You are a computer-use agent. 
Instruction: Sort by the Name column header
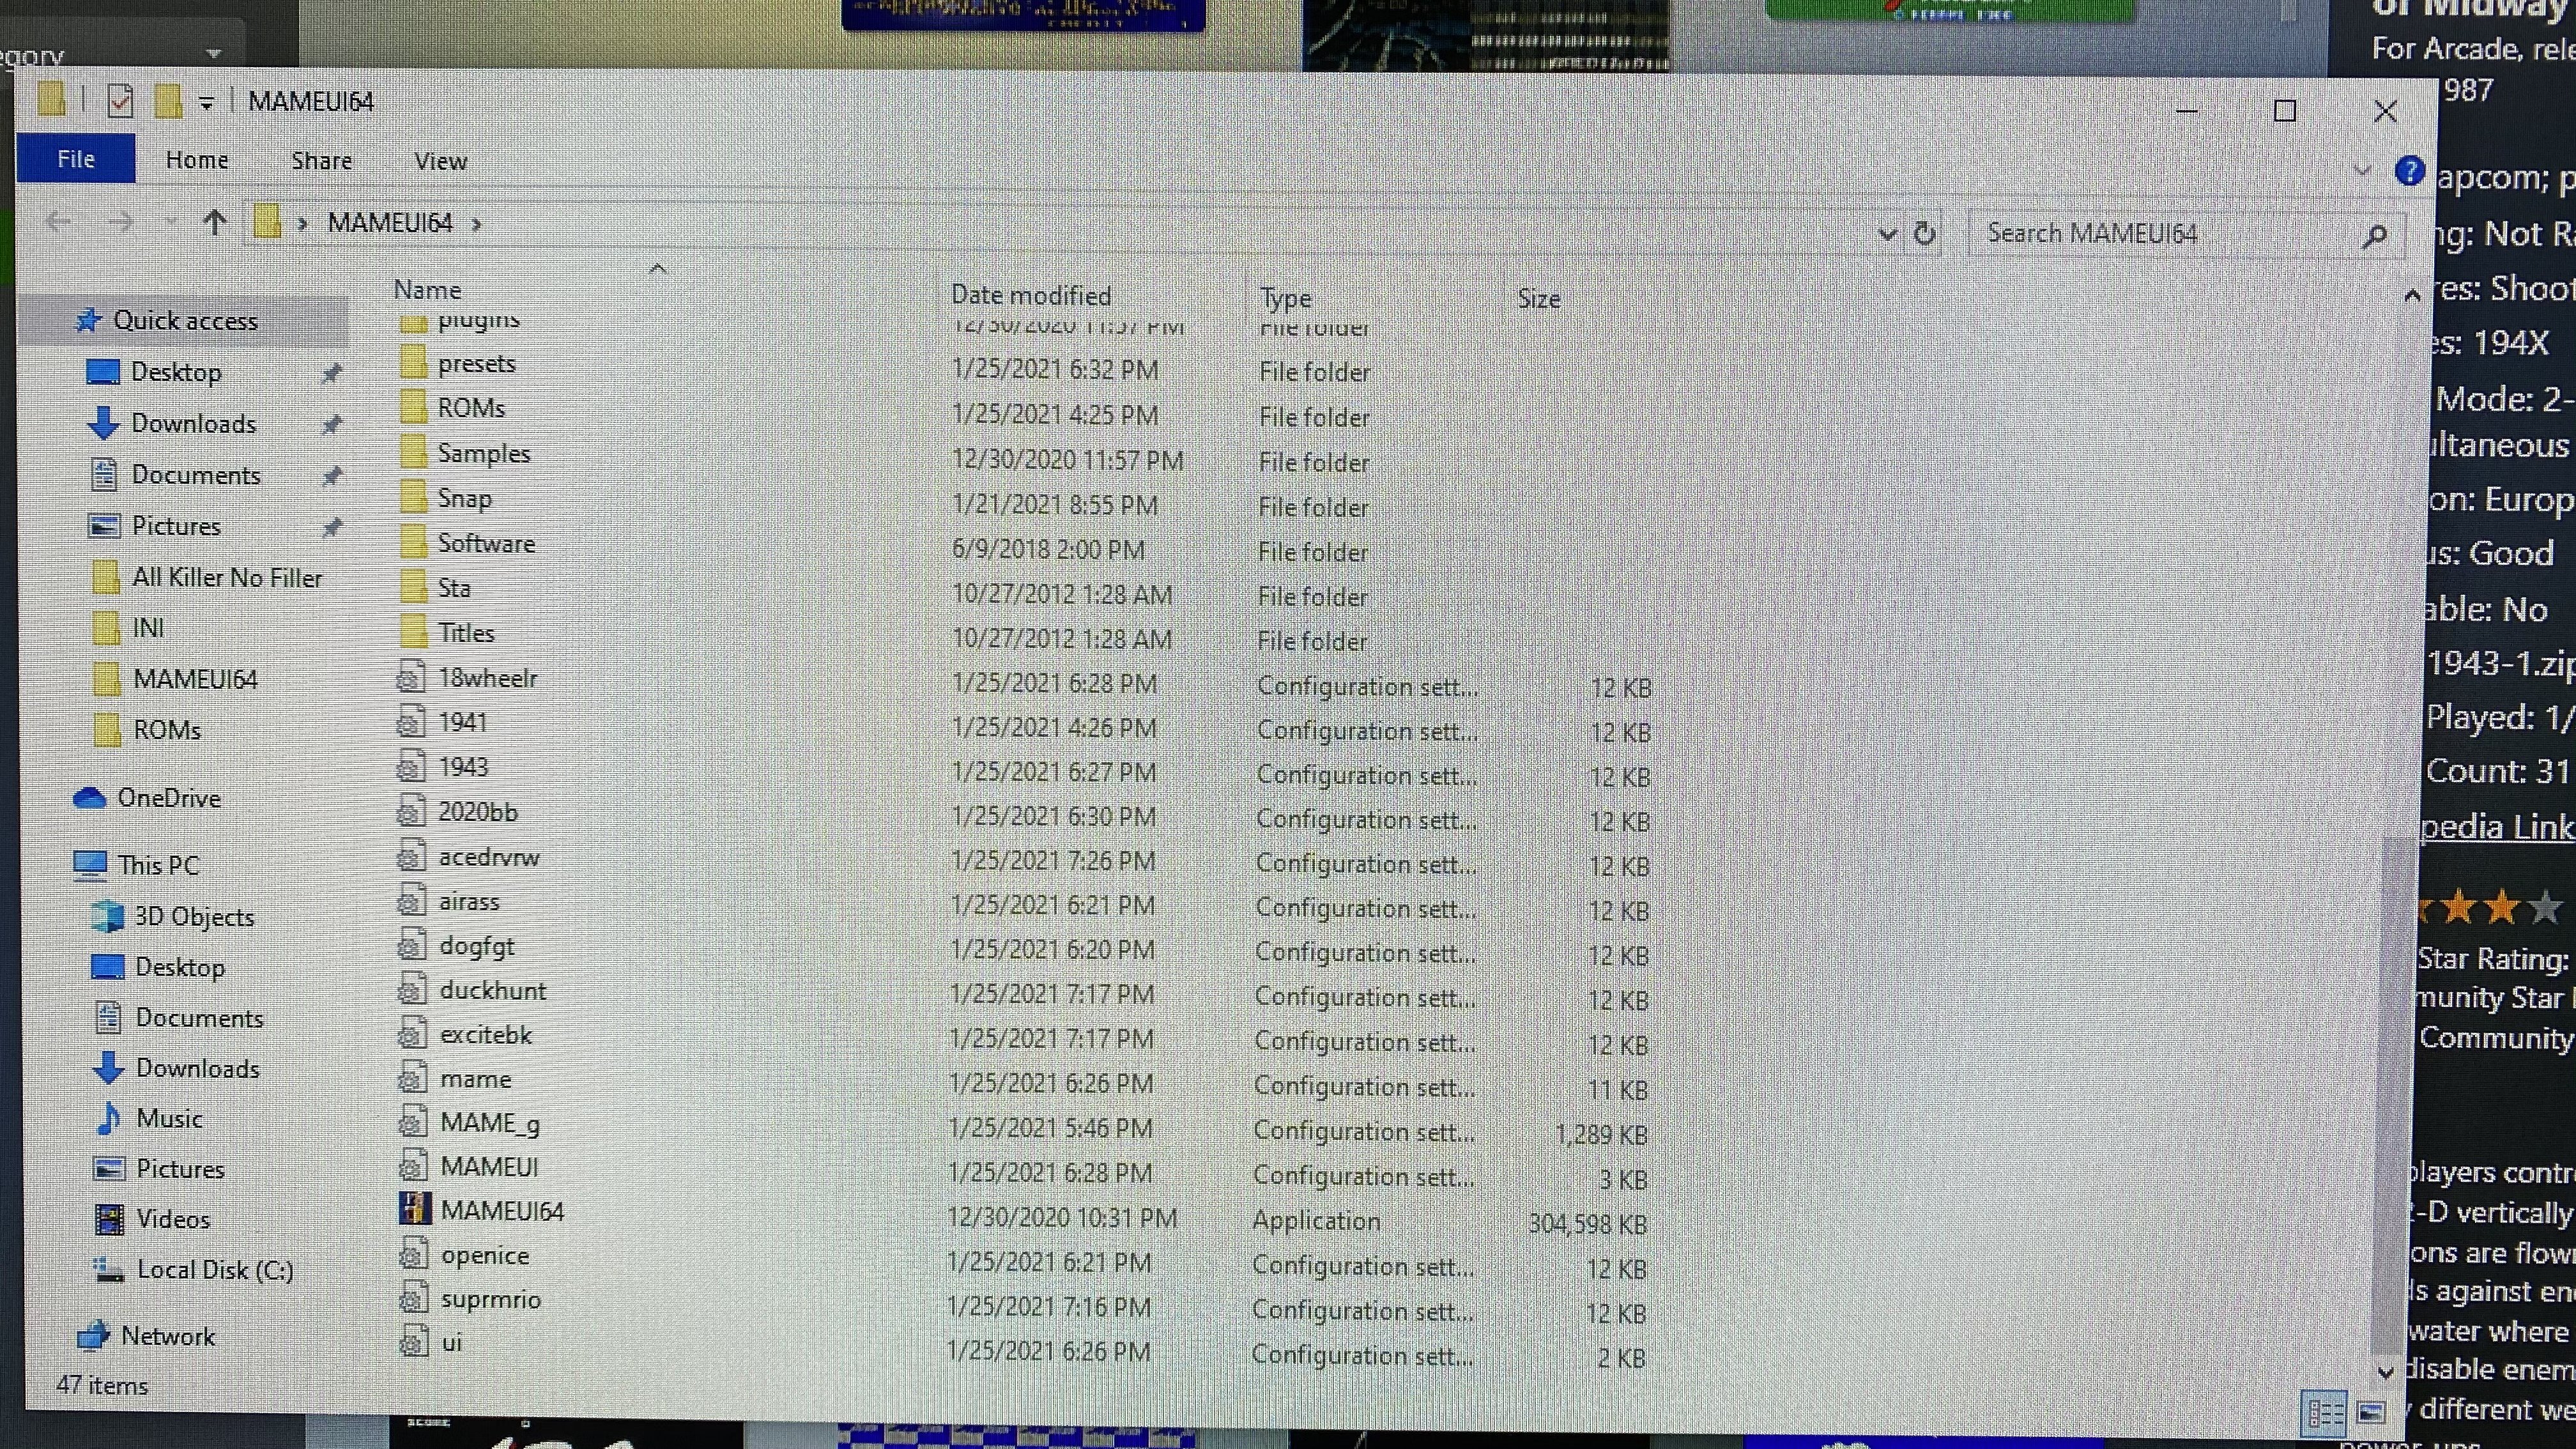tap(427, 290)
